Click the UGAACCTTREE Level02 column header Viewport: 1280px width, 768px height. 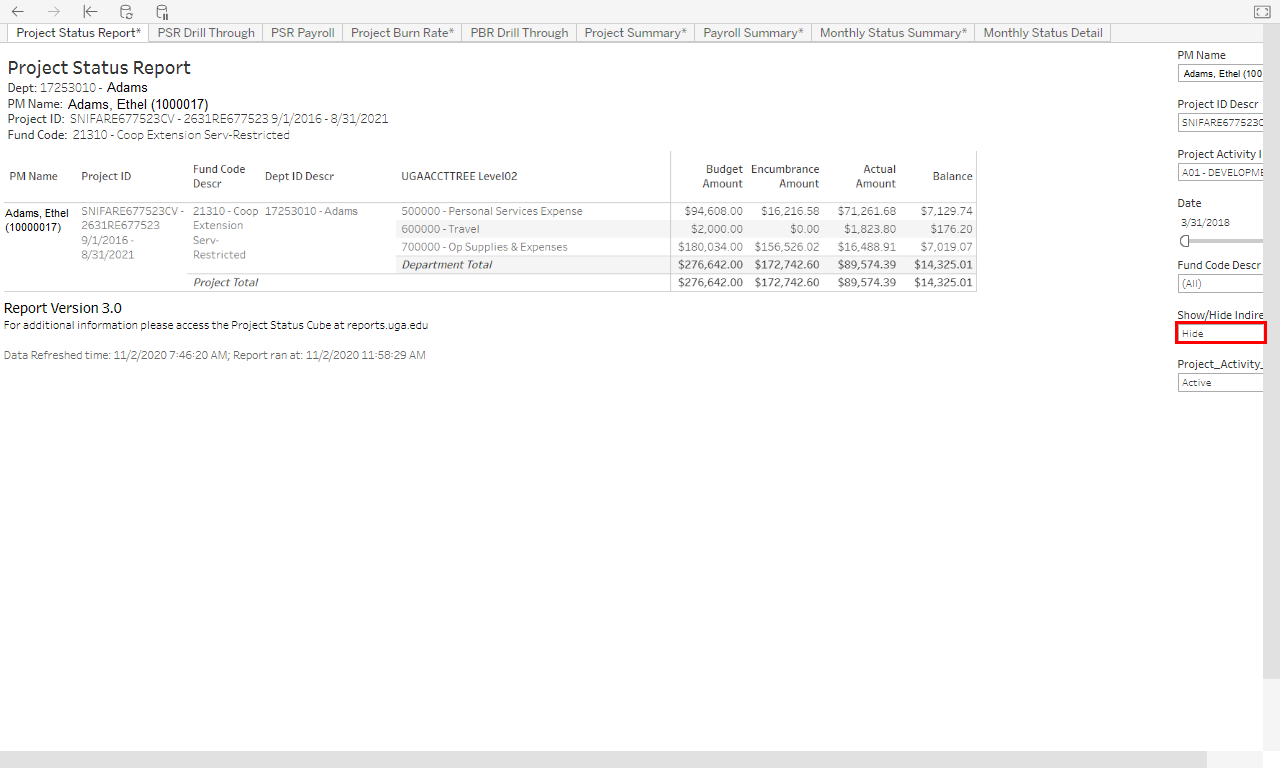pos(459,176)
